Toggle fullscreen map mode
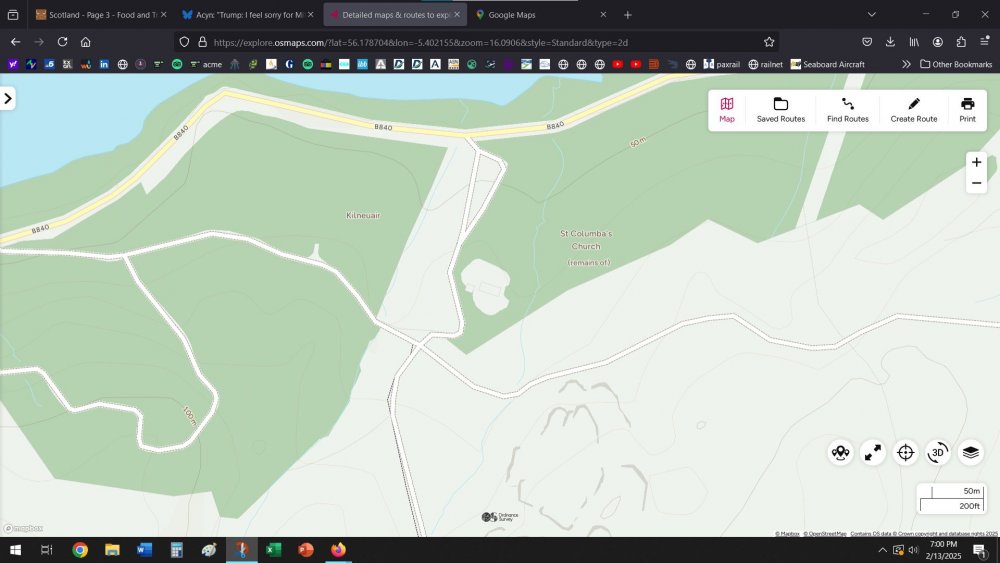 pos(873,452)
